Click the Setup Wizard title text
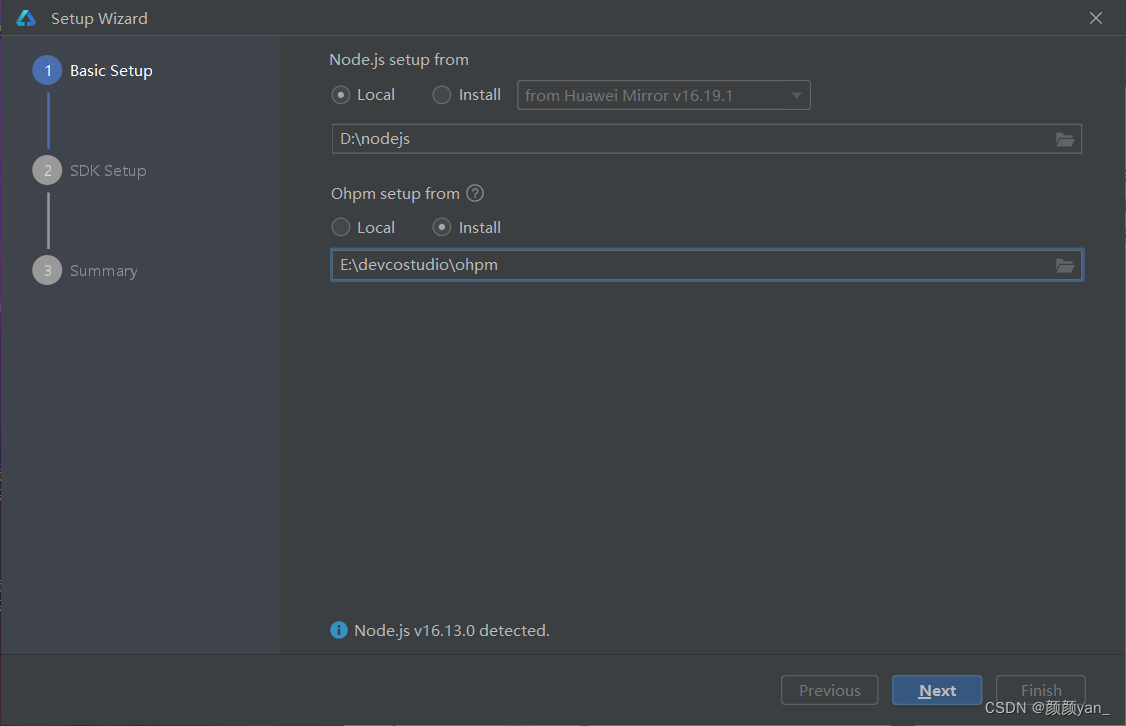The image size is (1126, 726). pos(99,19)
